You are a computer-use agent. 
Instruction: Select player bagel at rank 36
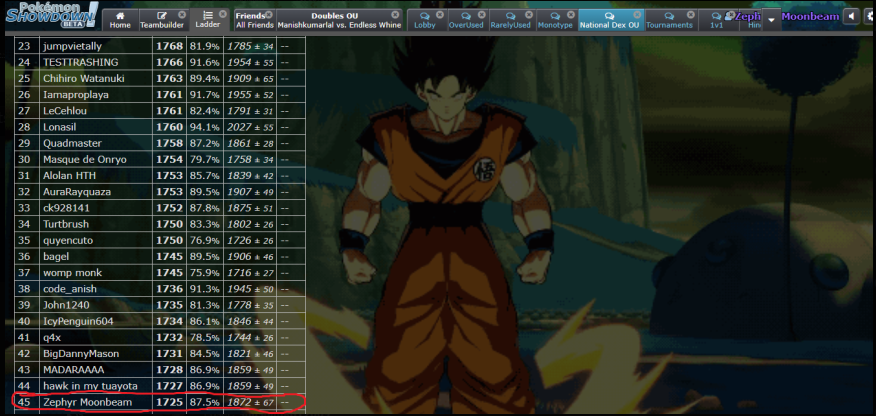[x=56, y=256]
